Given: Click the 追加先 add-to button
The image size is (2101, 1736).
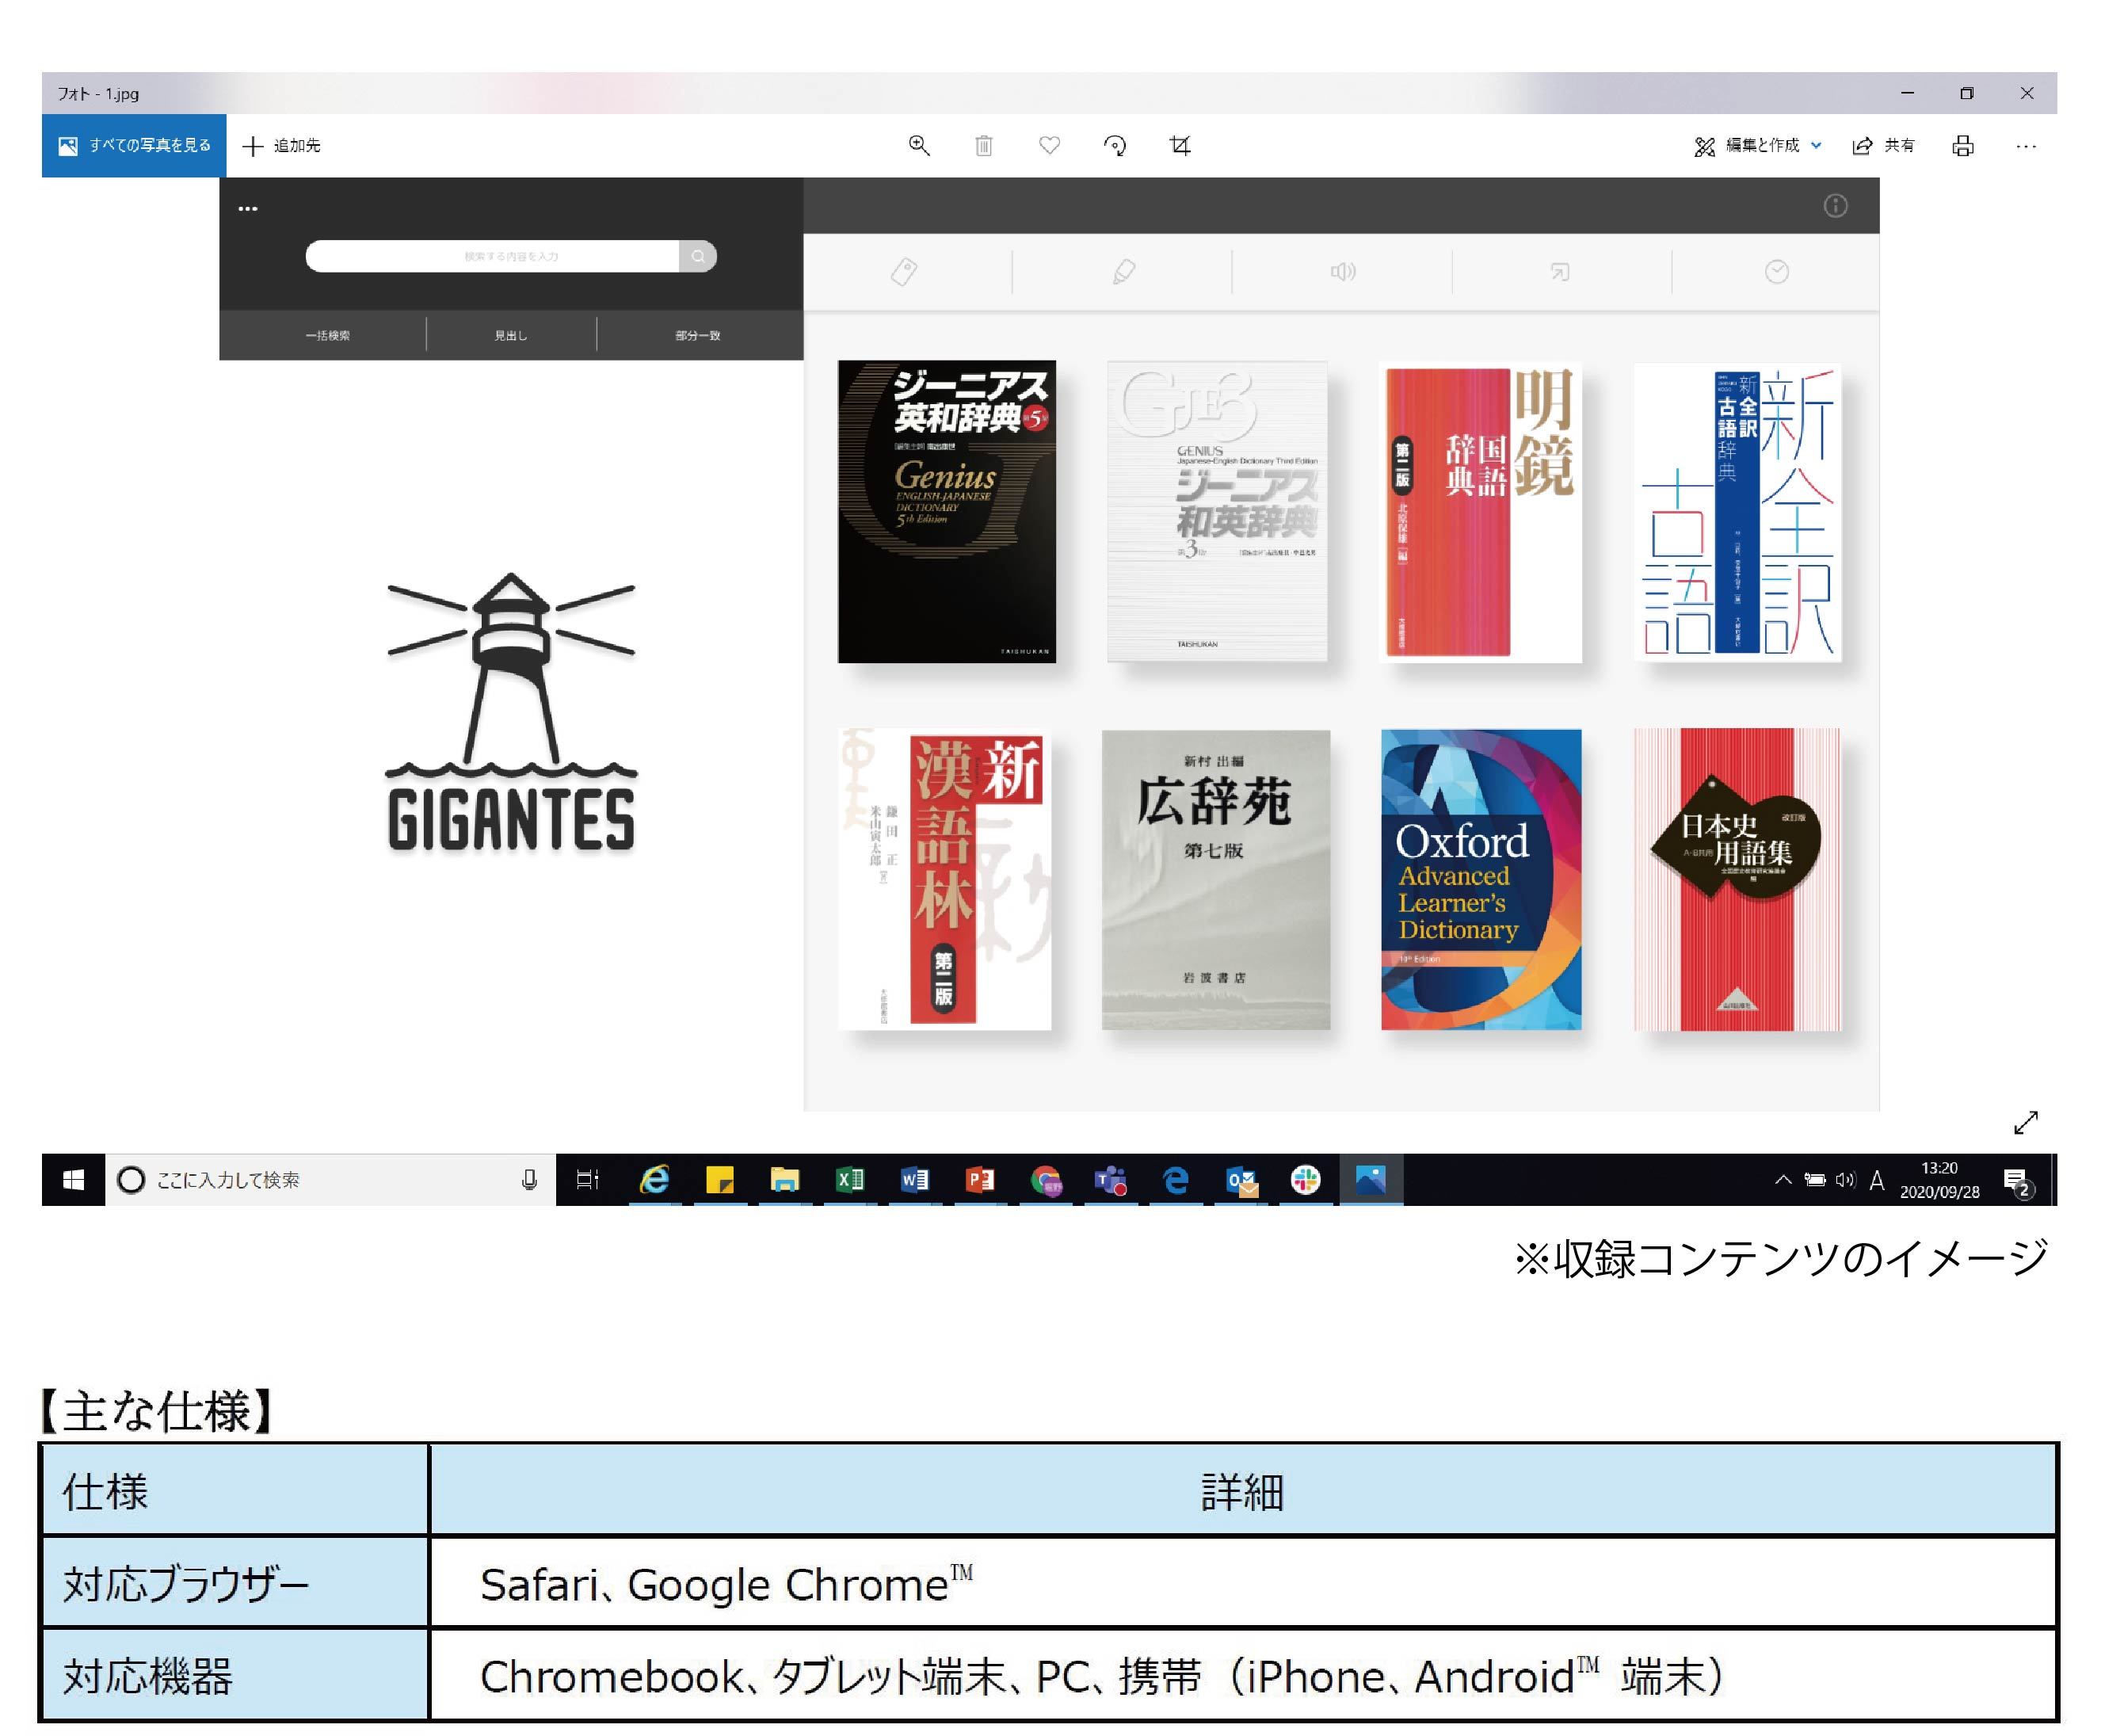Looking at the screenshot, I should pyautogui.click(x=282, y=146).
